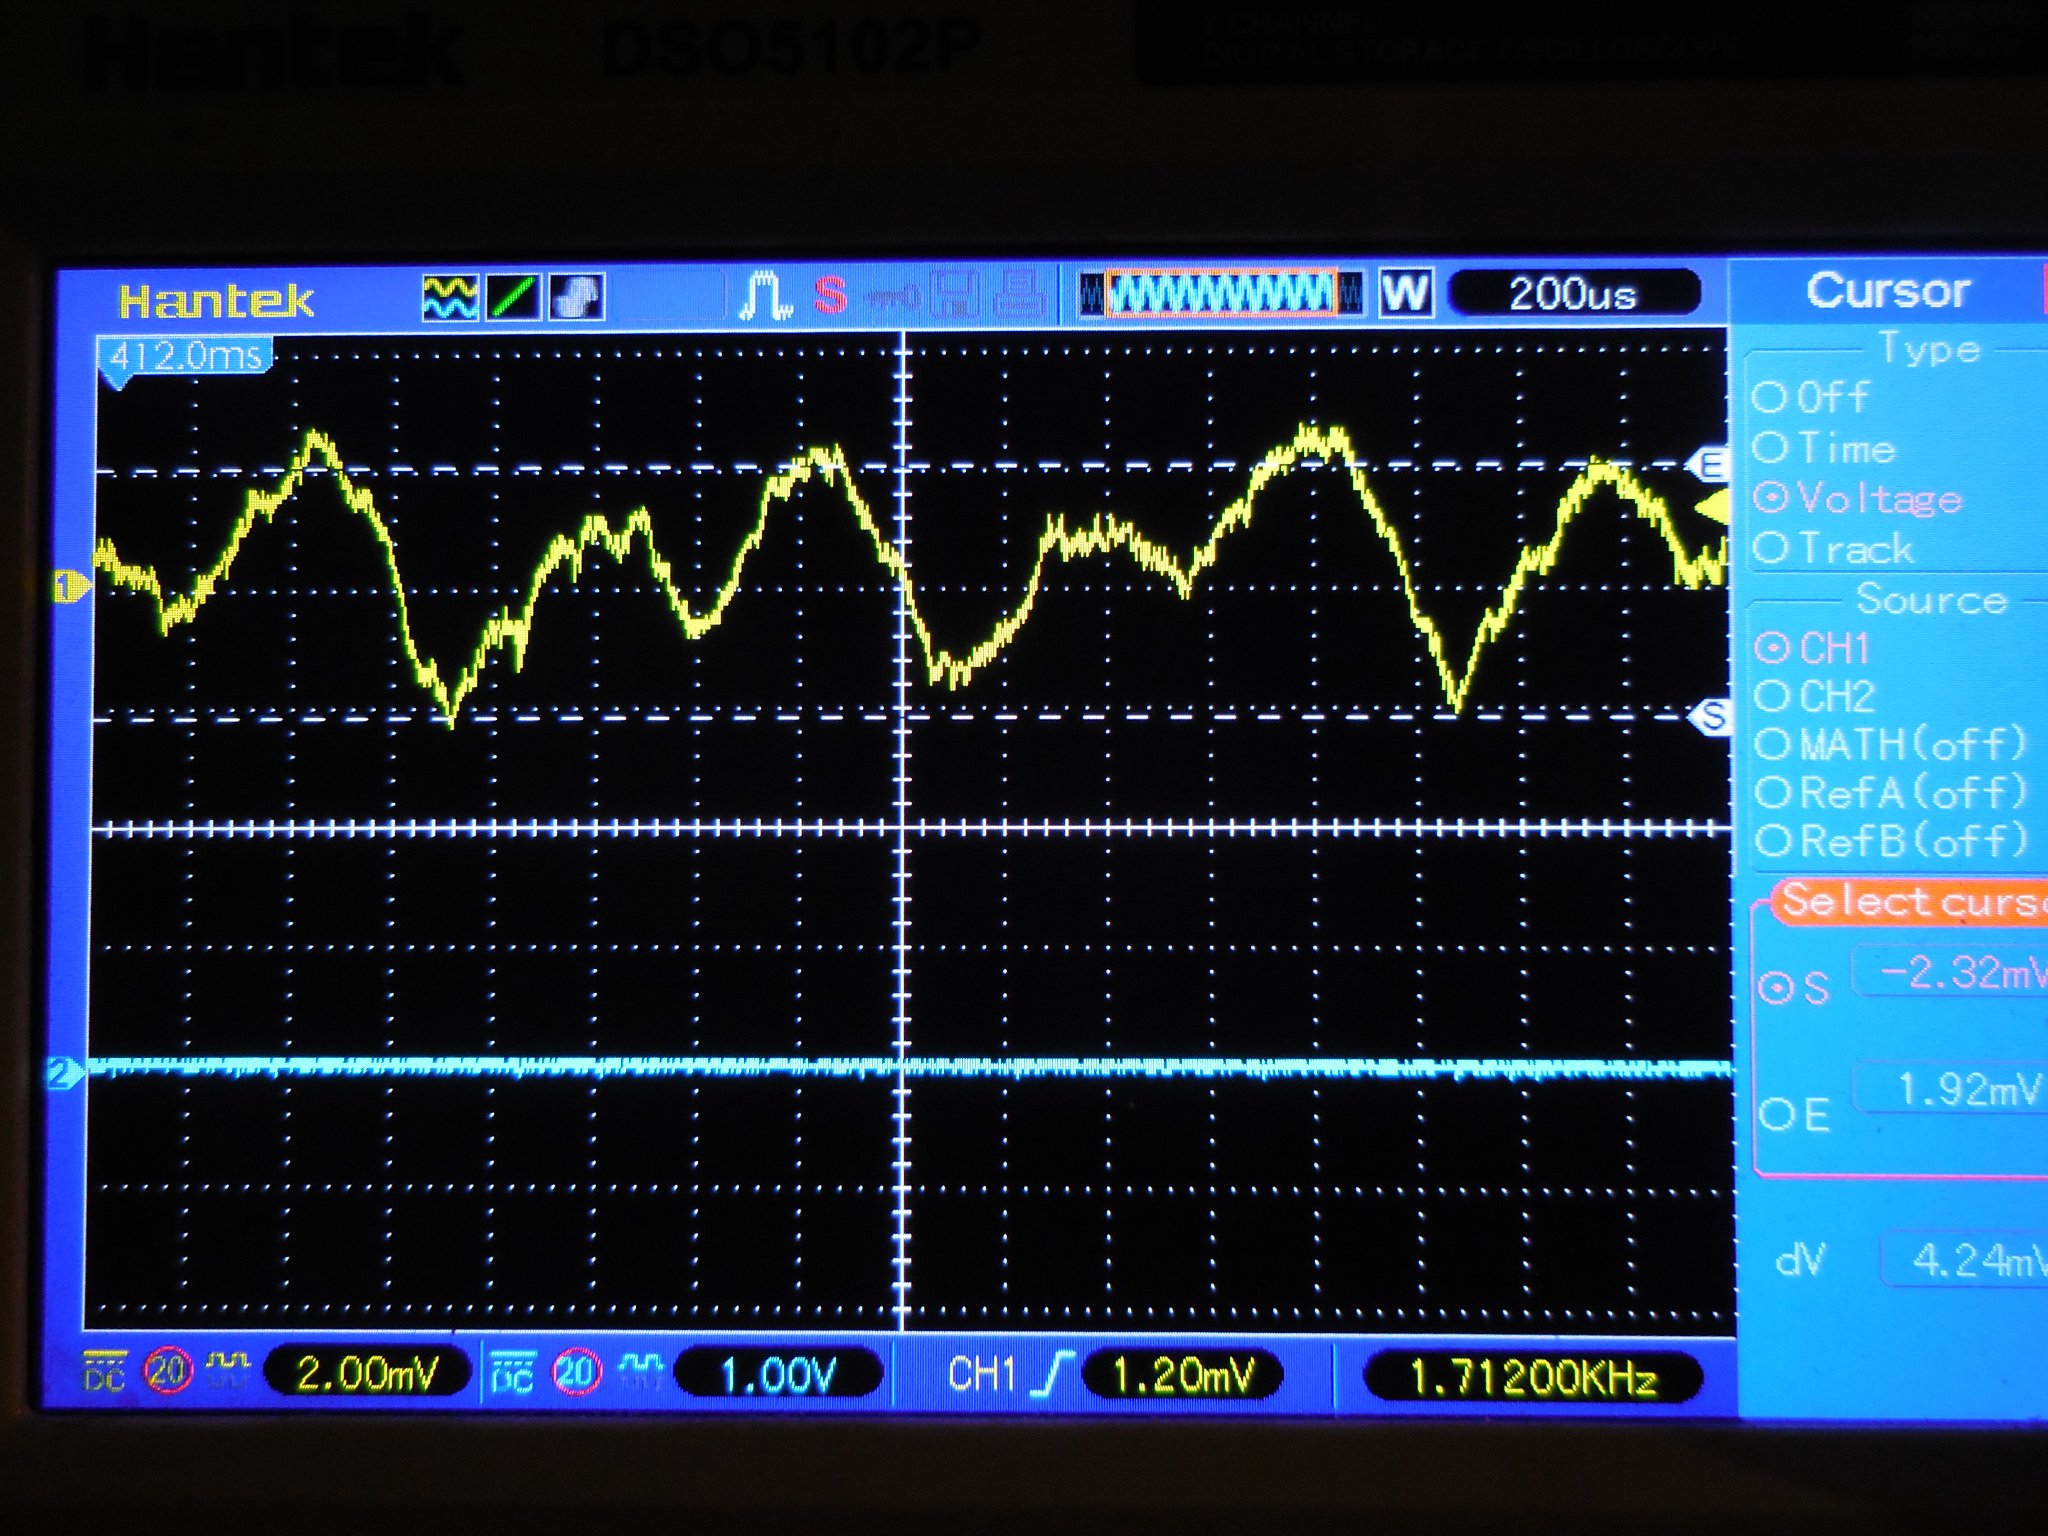Image resolution: width=2048 pixels, height=1536 pixels.
Task: Select the Voltage cursor type
Action: (x=1858, y=498)
